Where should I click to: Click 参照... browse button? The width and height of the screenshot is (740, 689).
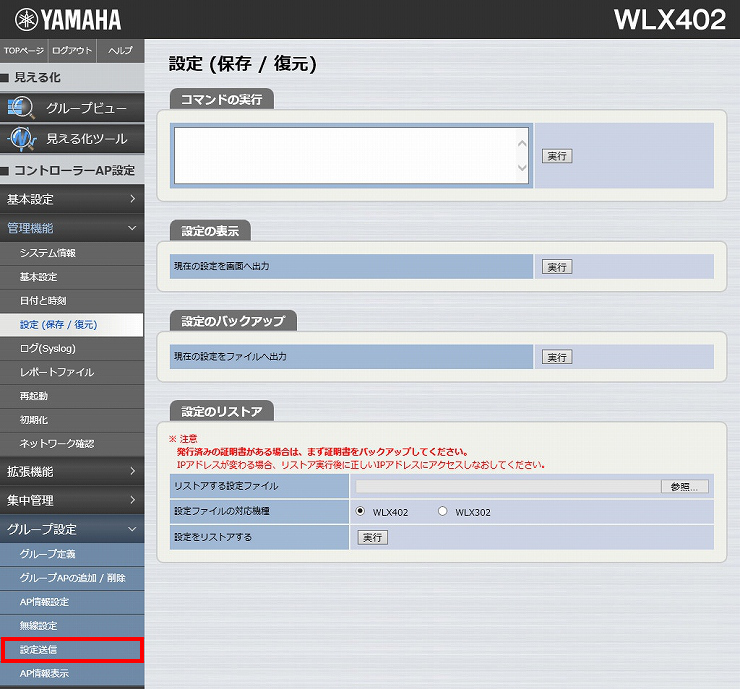(684, 487)
